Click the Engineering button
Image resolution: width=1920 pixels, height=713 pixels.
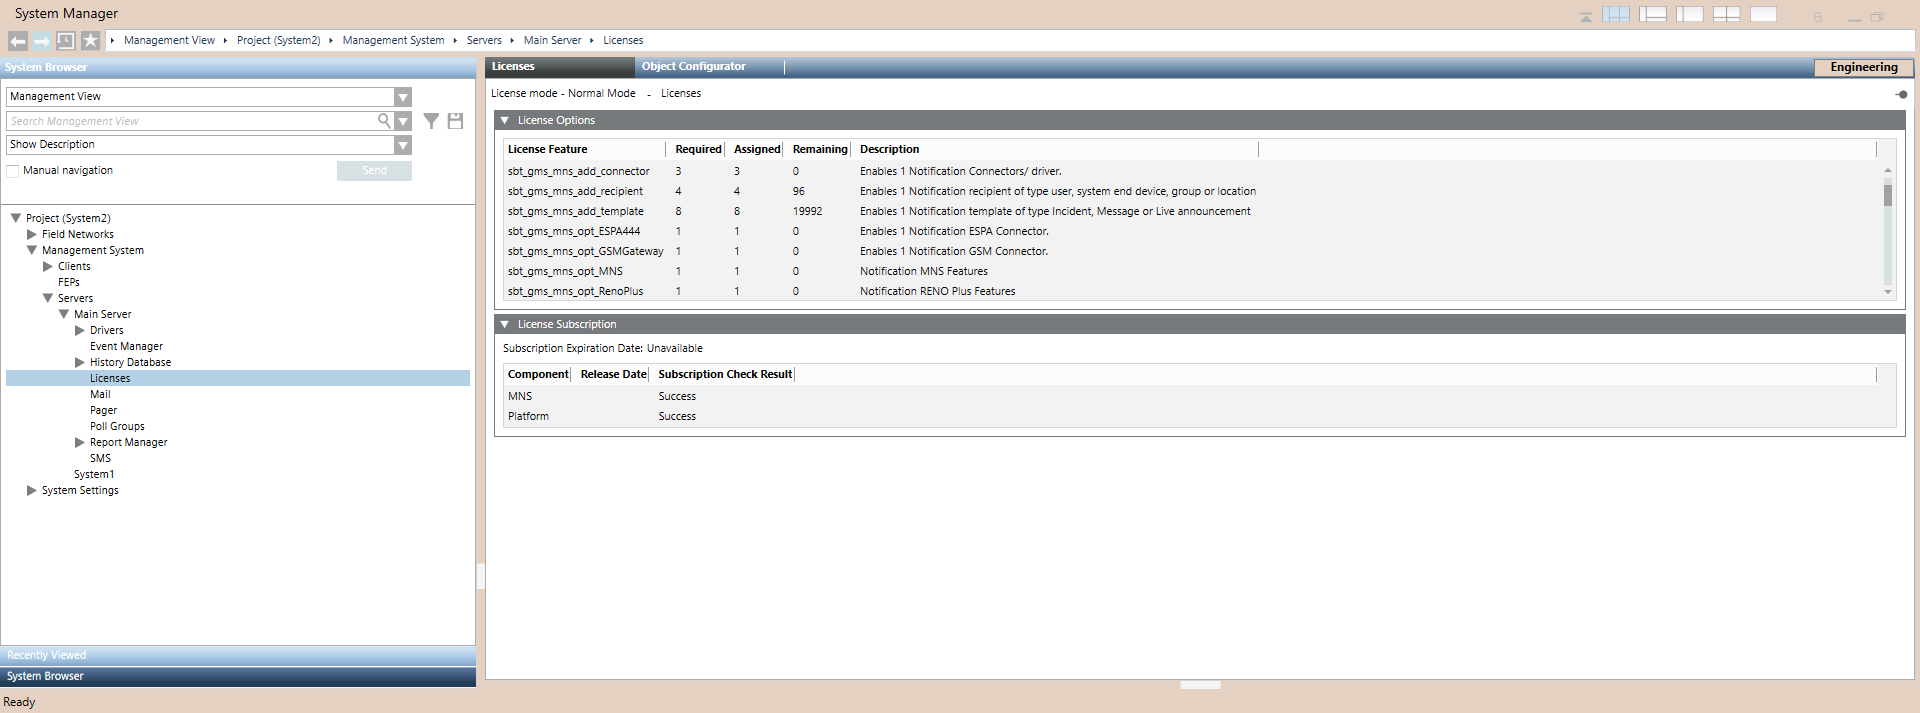pos(1863,67)
